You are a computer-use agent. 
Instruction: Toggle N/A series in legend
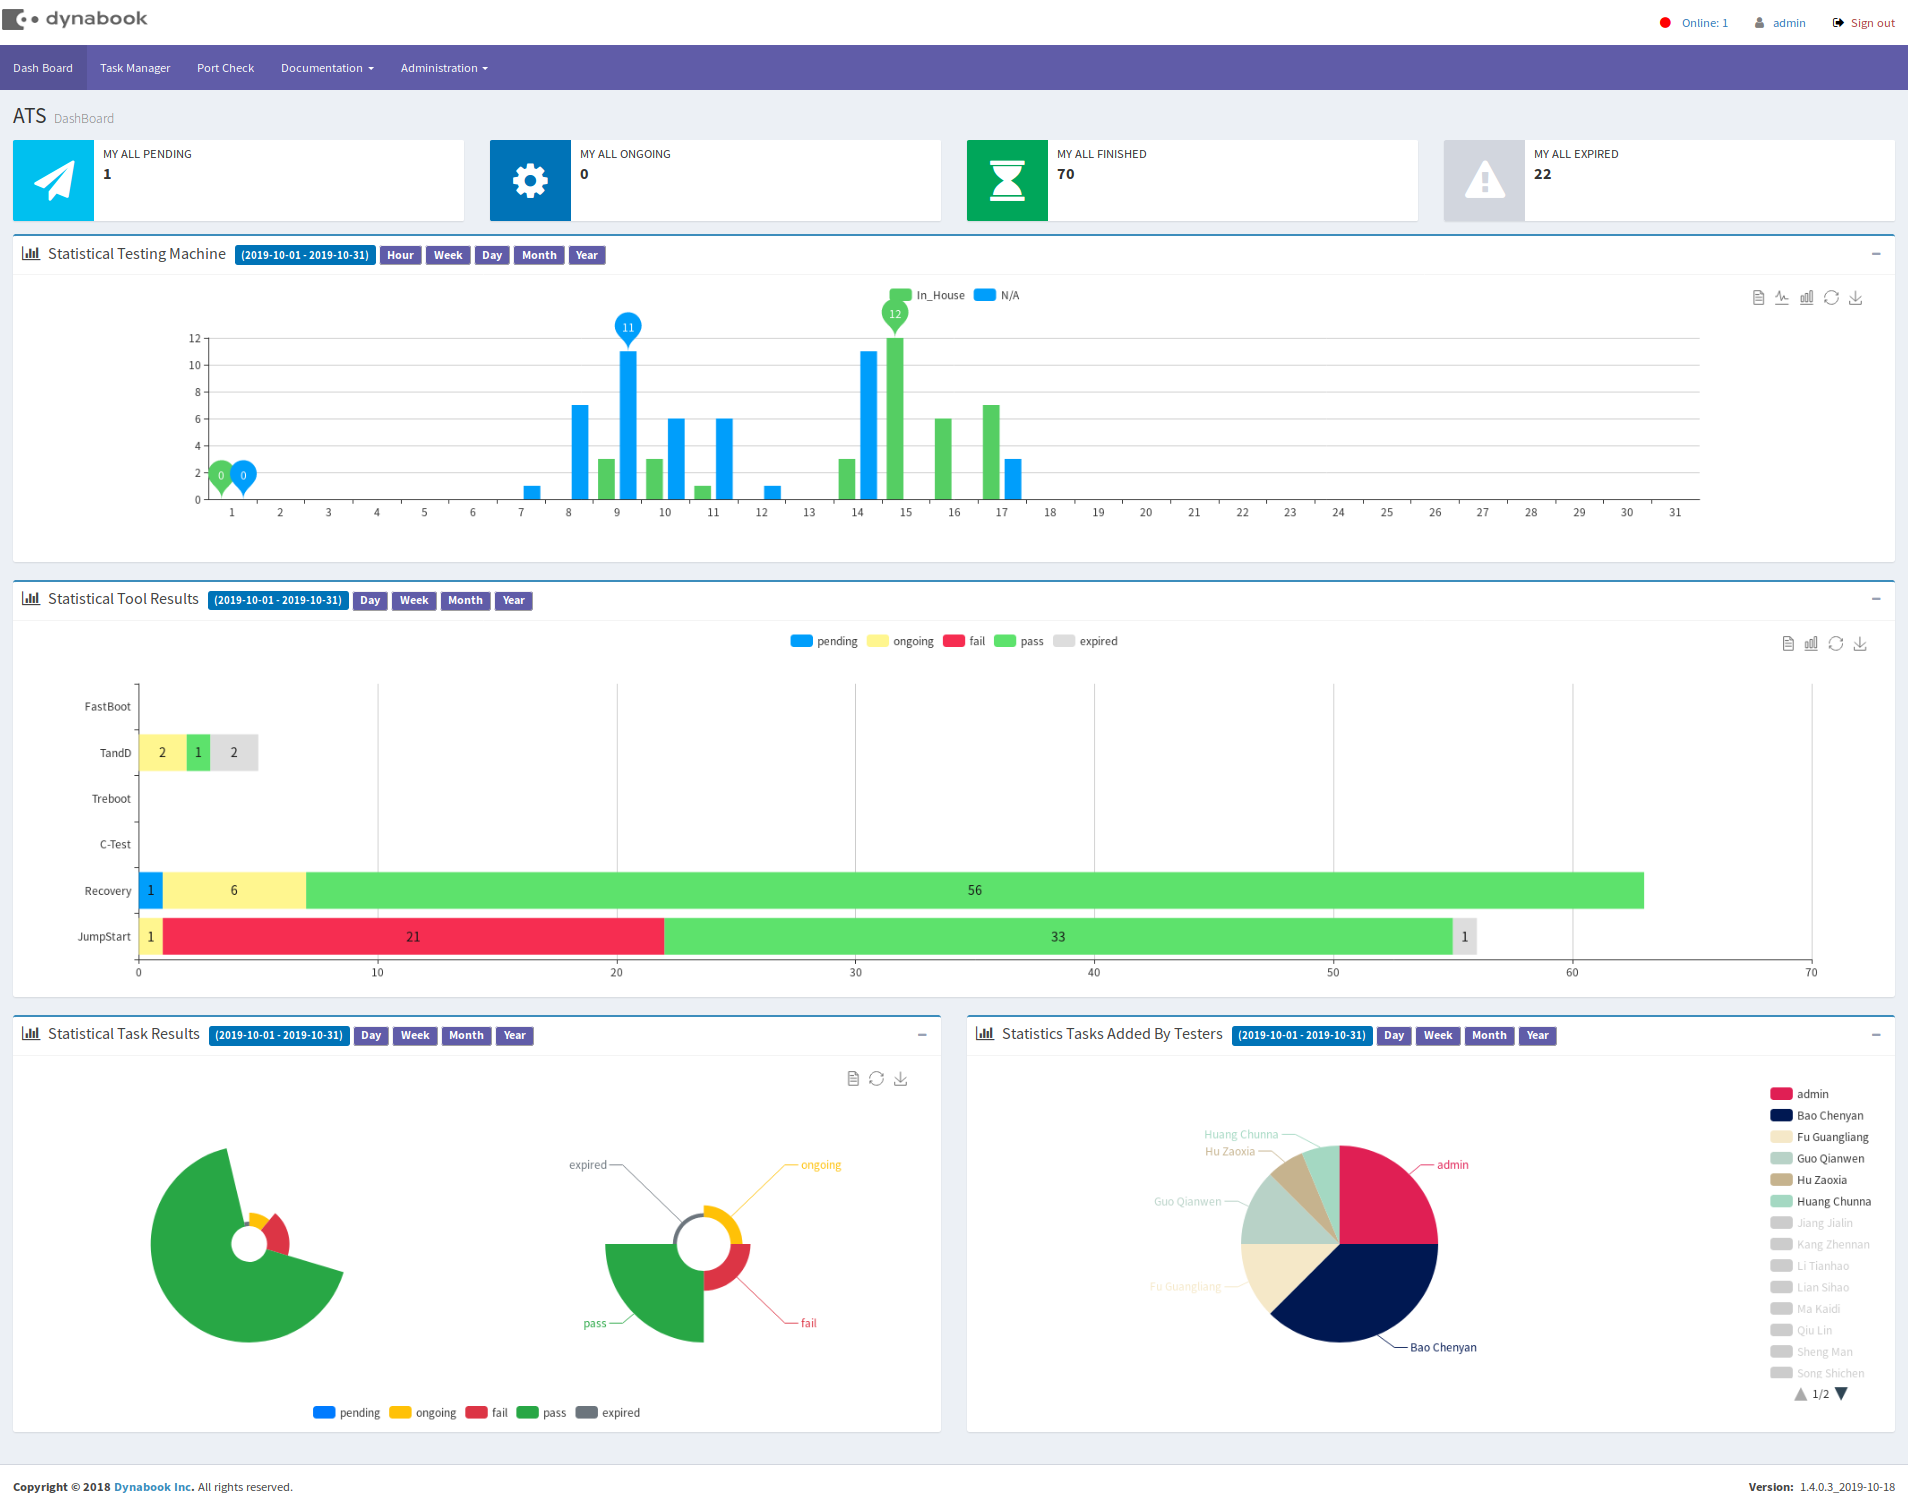pos(997,295)
